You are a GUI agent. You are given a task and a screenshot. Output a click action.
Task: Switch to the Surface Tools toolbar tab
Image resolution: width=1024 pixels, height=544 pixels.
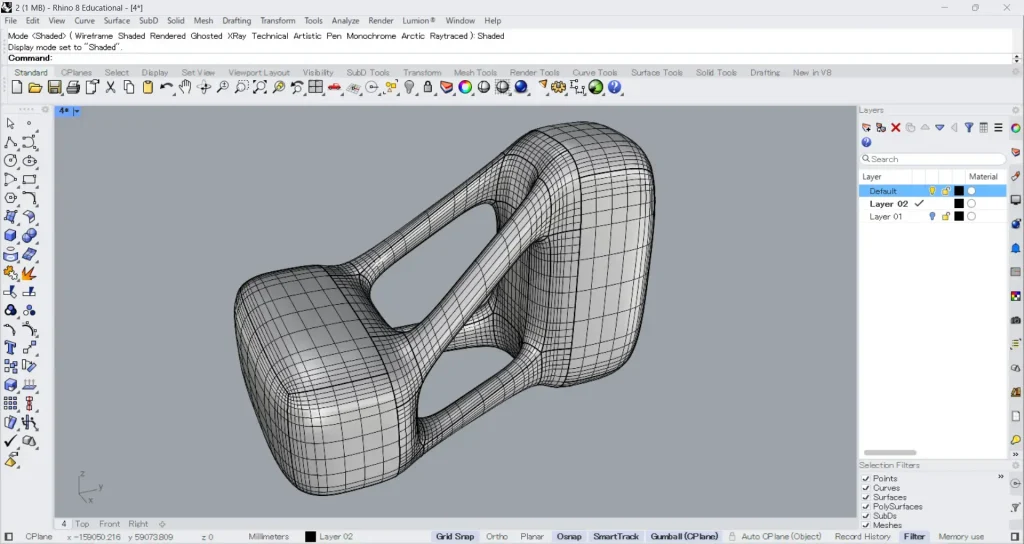pos(656,72)
